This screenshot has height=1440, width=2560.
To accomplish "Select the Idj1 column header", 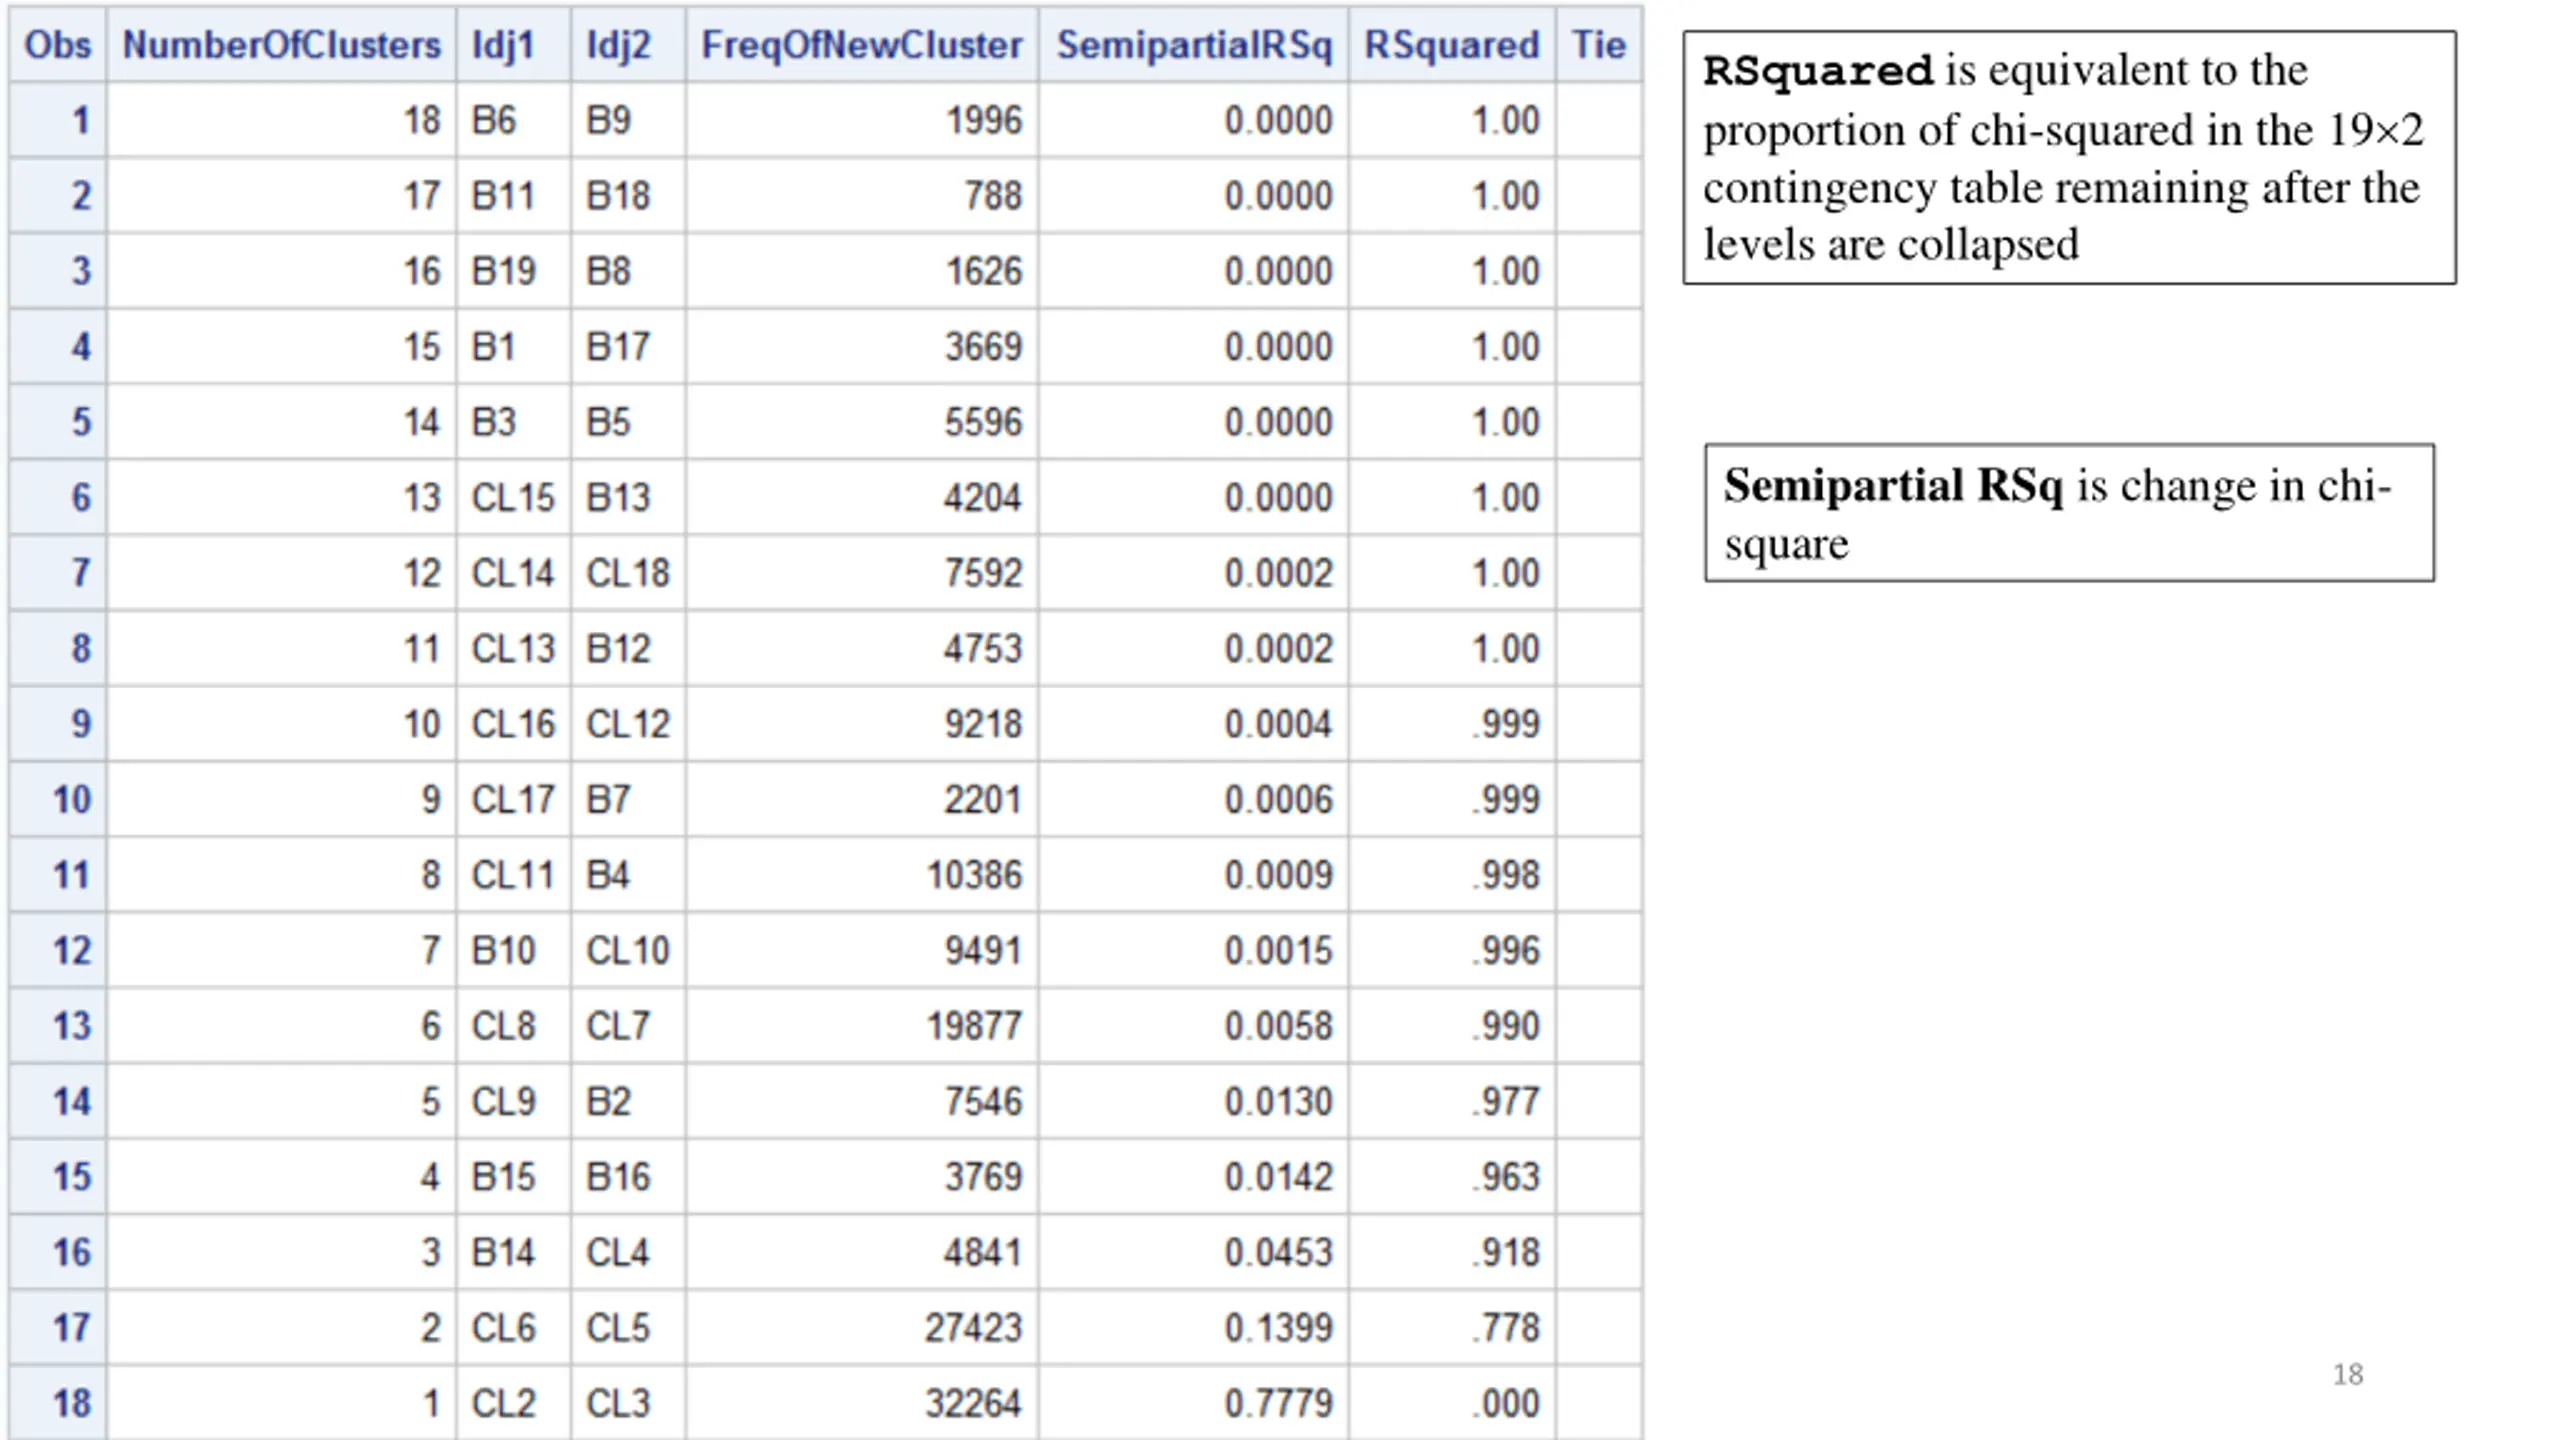I will point(514,45).
